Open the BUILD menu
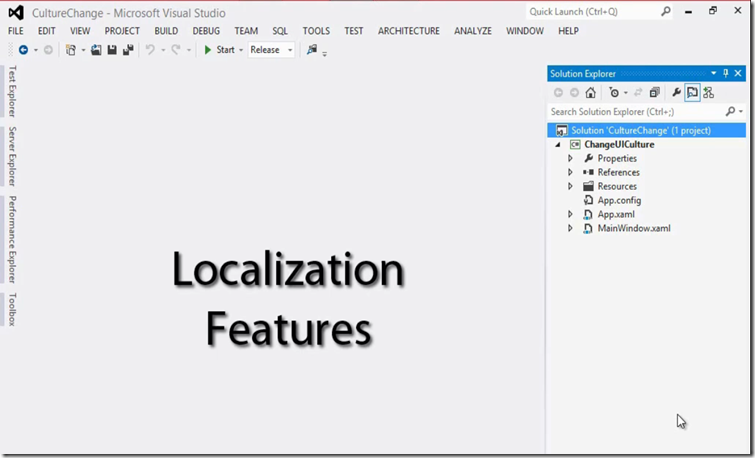The width and height of the screenshot is (755, 458). 166,31
